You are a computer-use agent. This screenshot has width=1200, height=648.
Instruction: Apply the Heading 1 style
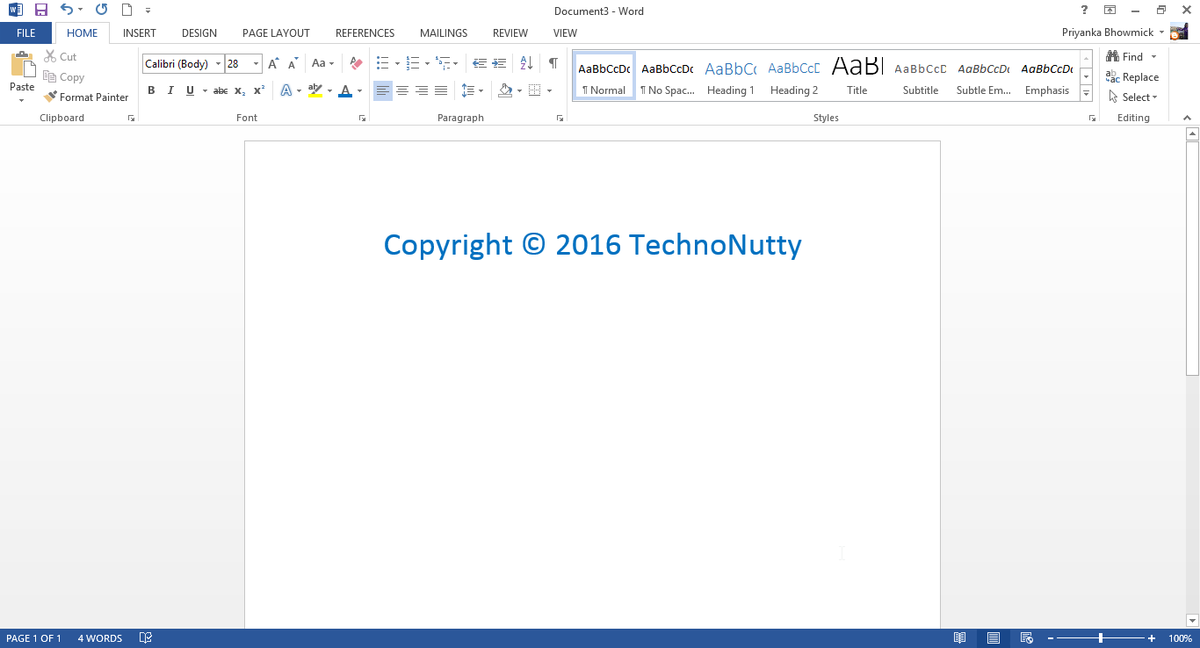[730, 77]
